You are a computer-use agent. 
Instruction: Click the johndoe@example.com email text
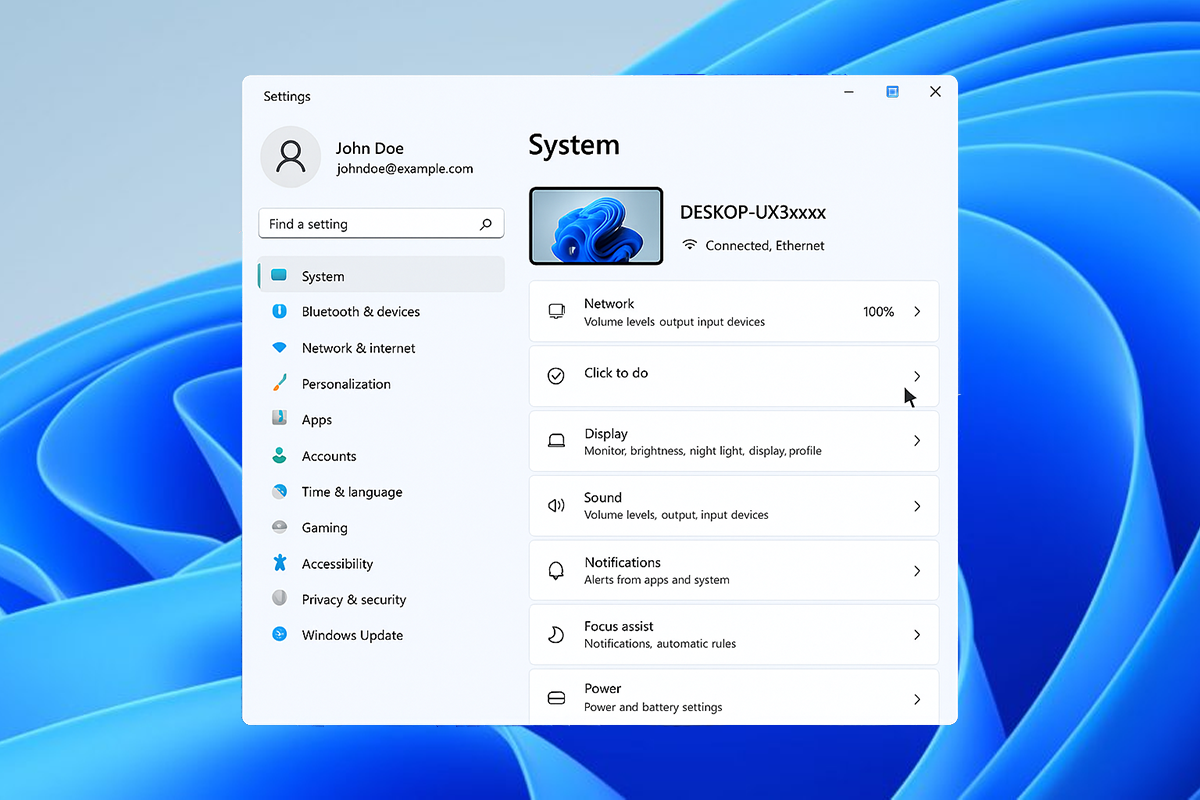405,169
